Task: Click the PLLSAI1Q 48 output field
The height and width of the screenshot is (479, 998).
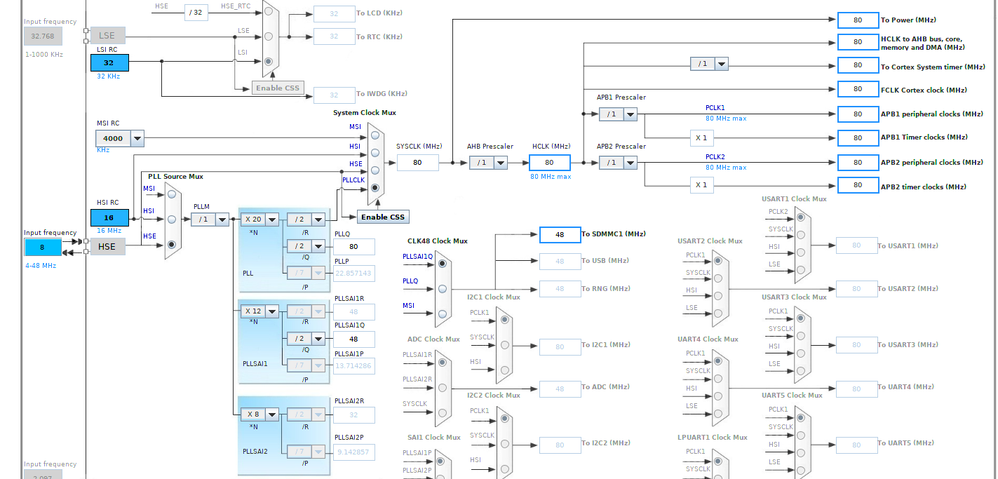Action: pos(353,339)
